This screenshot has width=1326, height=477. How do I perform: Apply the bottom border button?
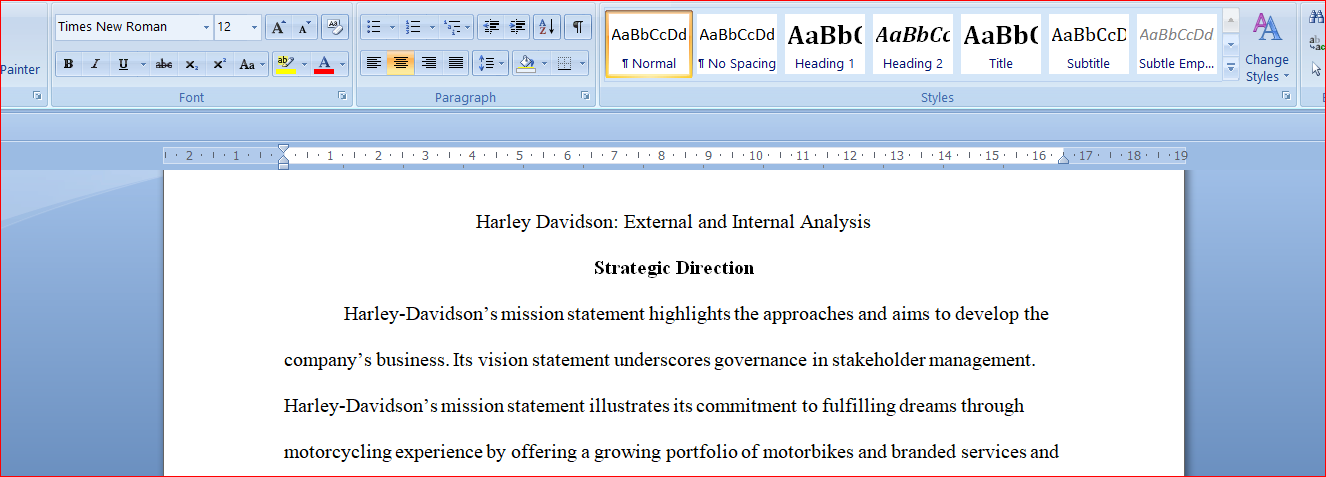pyautogui.click(x=564, y=64)
